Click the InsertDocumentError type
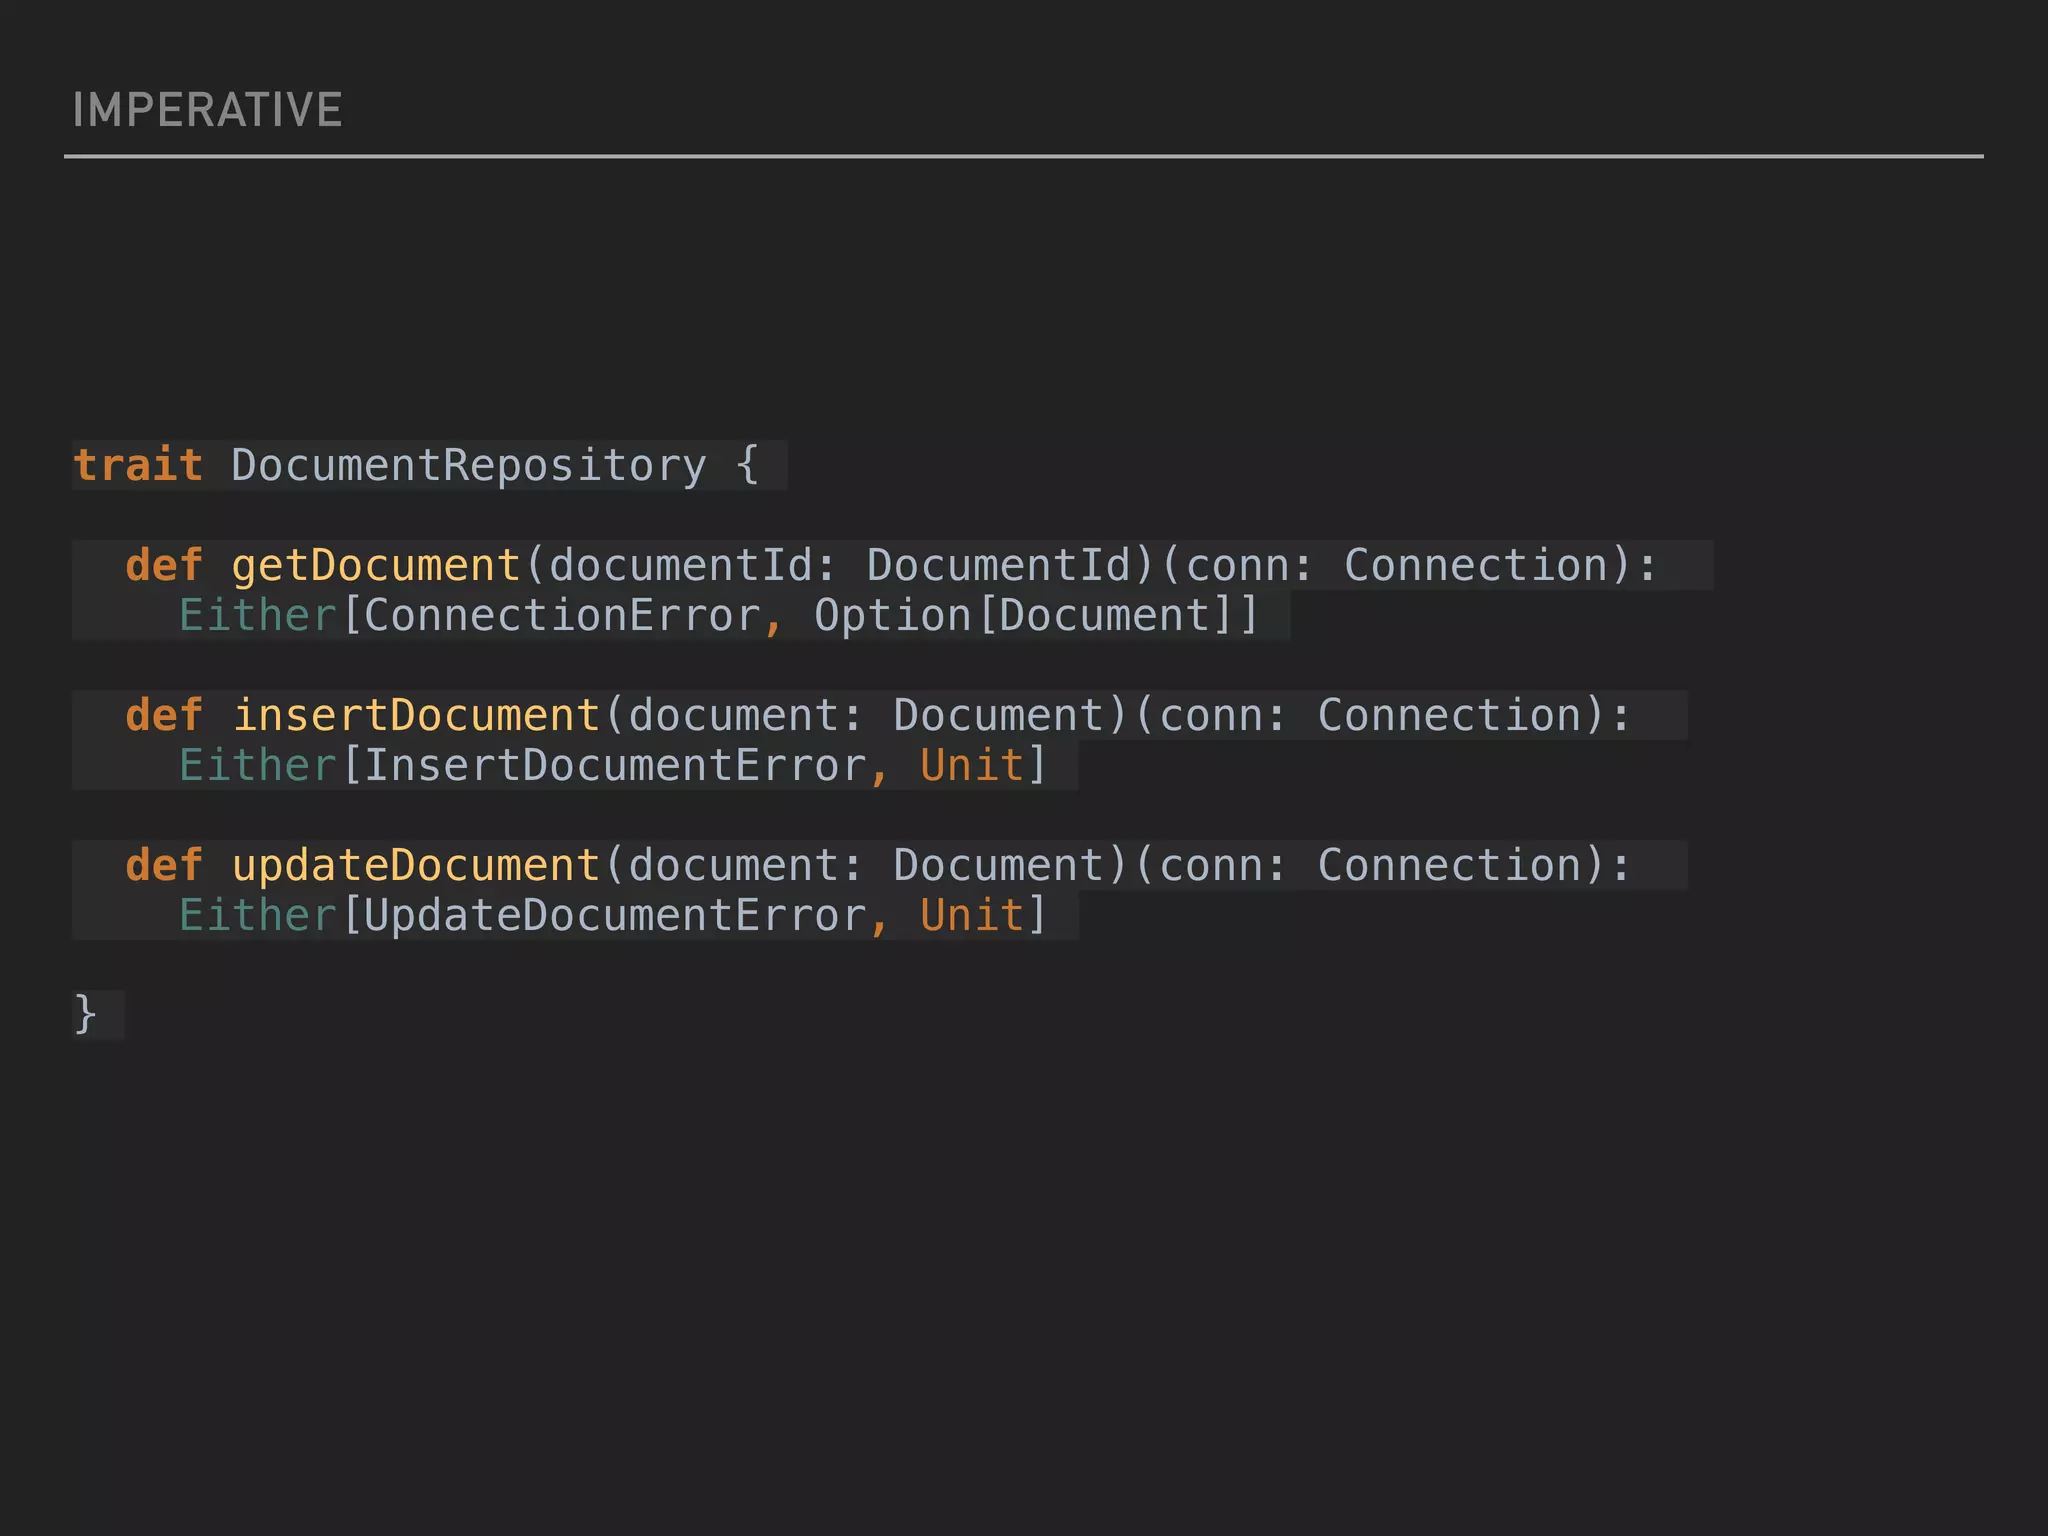This screenshot has width=2048, height=1536. [x=615, y=765]
